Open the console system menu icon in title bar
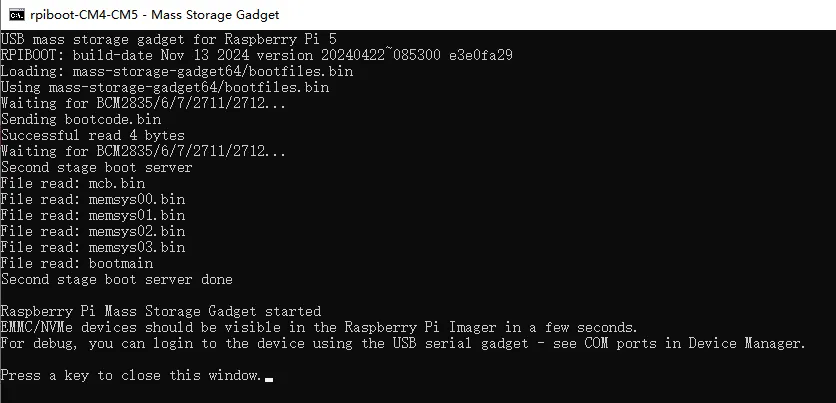This screenshot has height=403, width=836. point(17,14)
